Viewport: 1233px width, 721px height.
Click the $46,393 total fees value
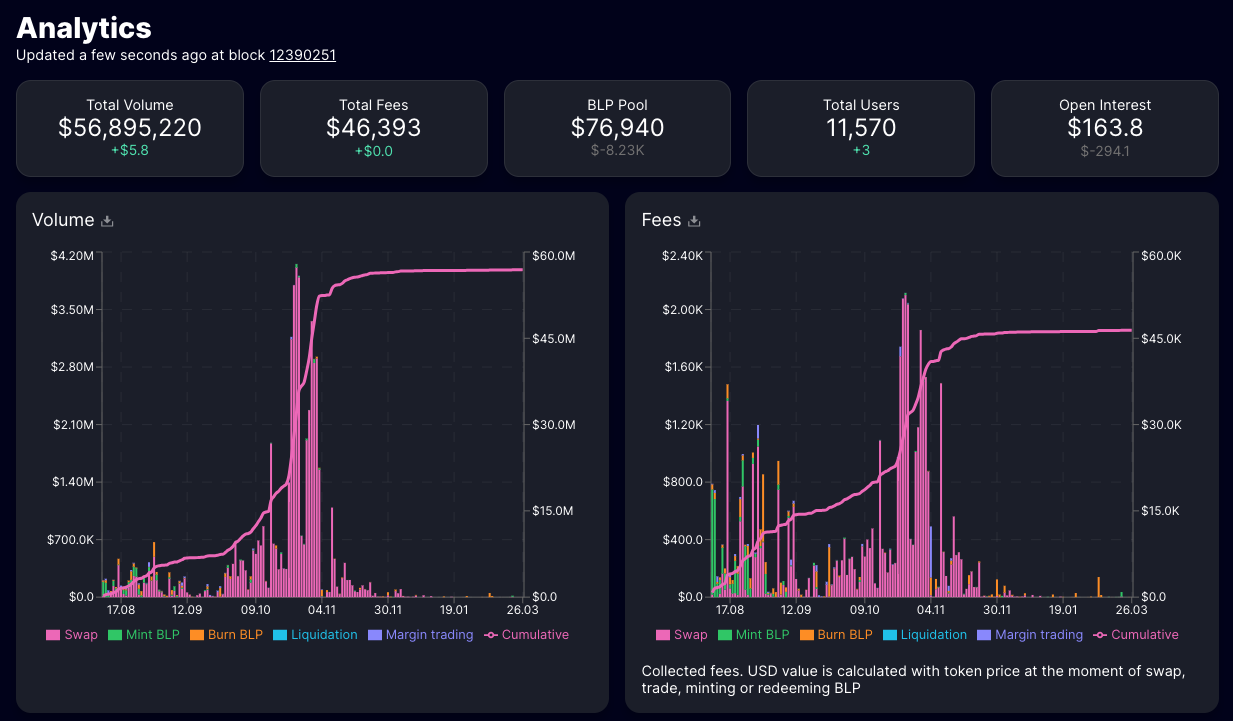pos(374,128)
